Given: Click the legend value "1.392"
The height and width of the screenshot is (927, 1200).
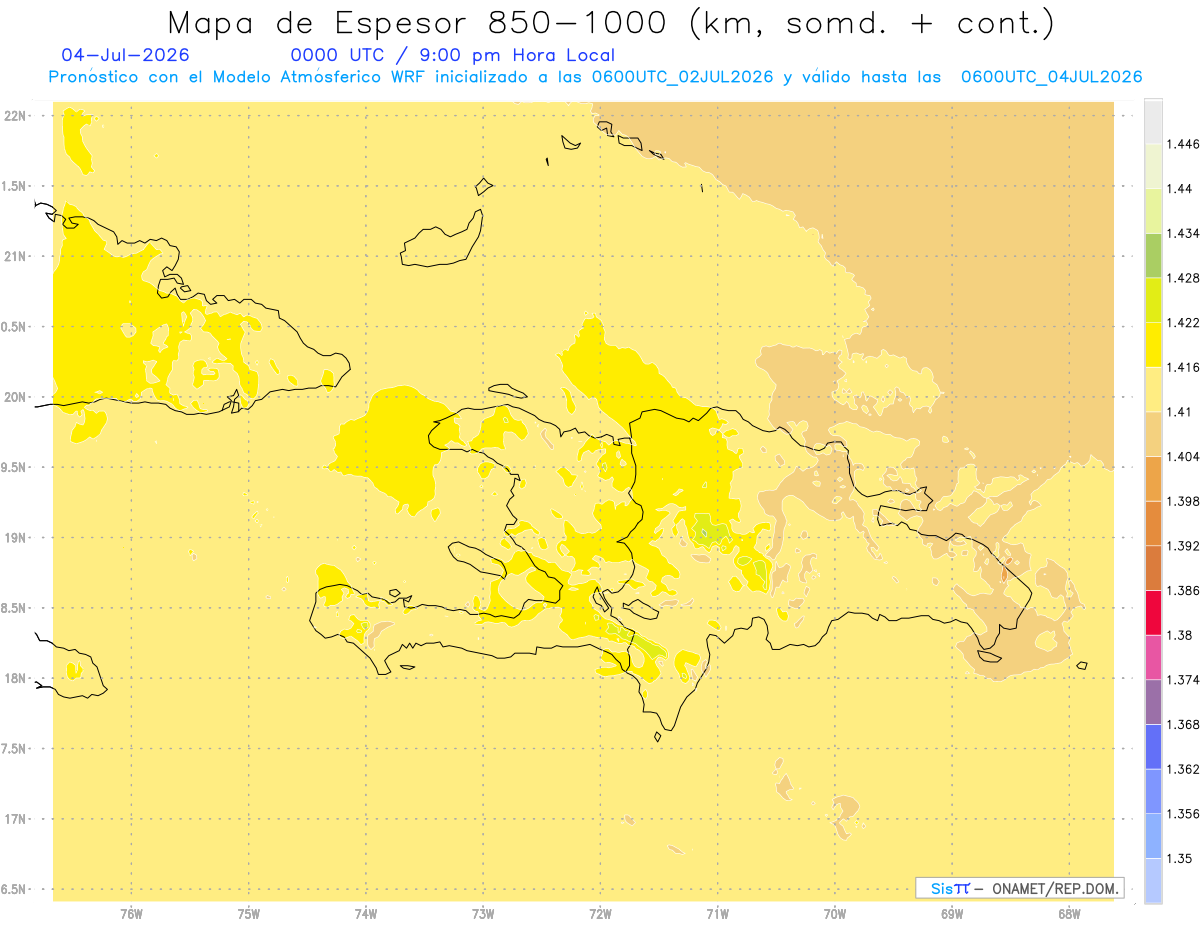Looking at the screenshot, I should (x=1184, y=546).
